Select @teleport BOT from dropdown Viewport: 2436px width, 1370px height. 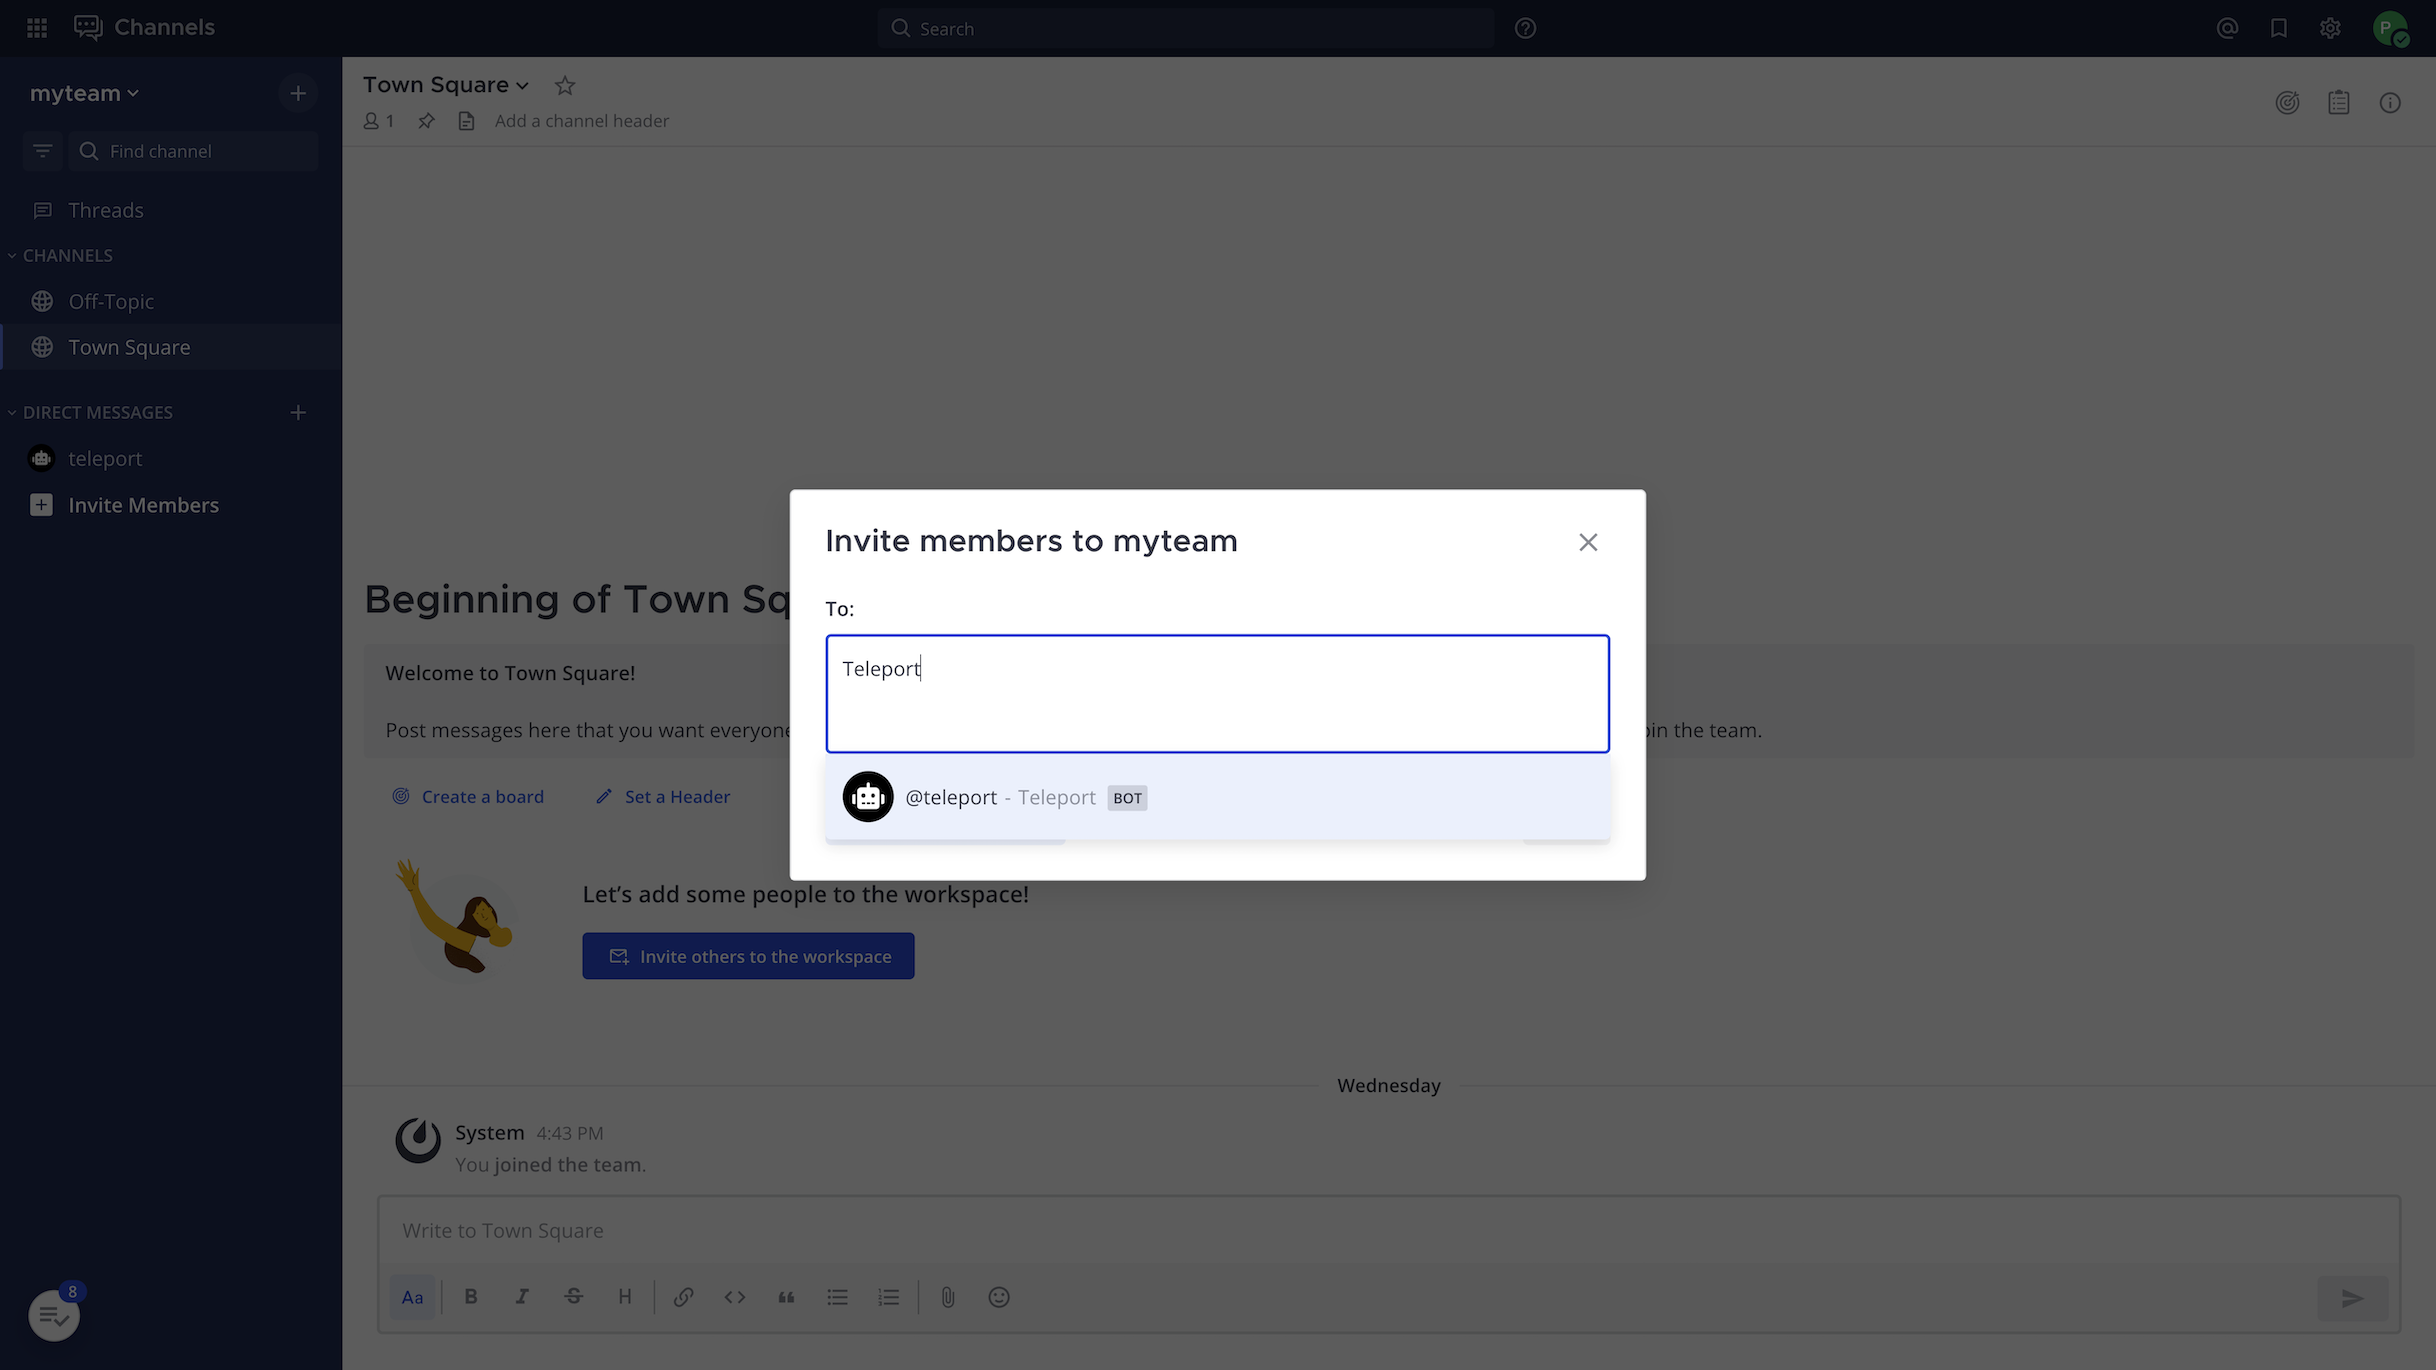pyautogui.click(x=1216, y=796)
